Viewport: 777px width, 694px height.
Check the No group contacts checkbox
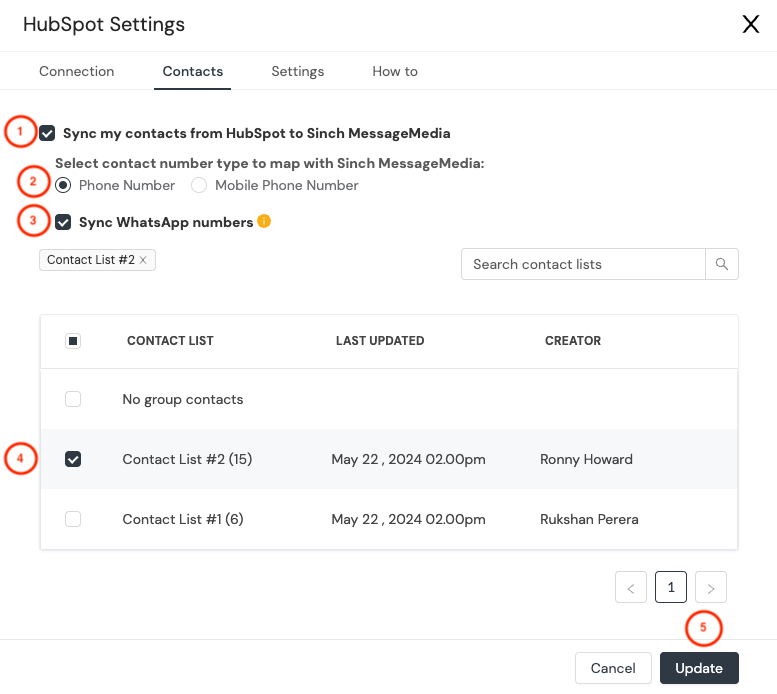(73, 399)
